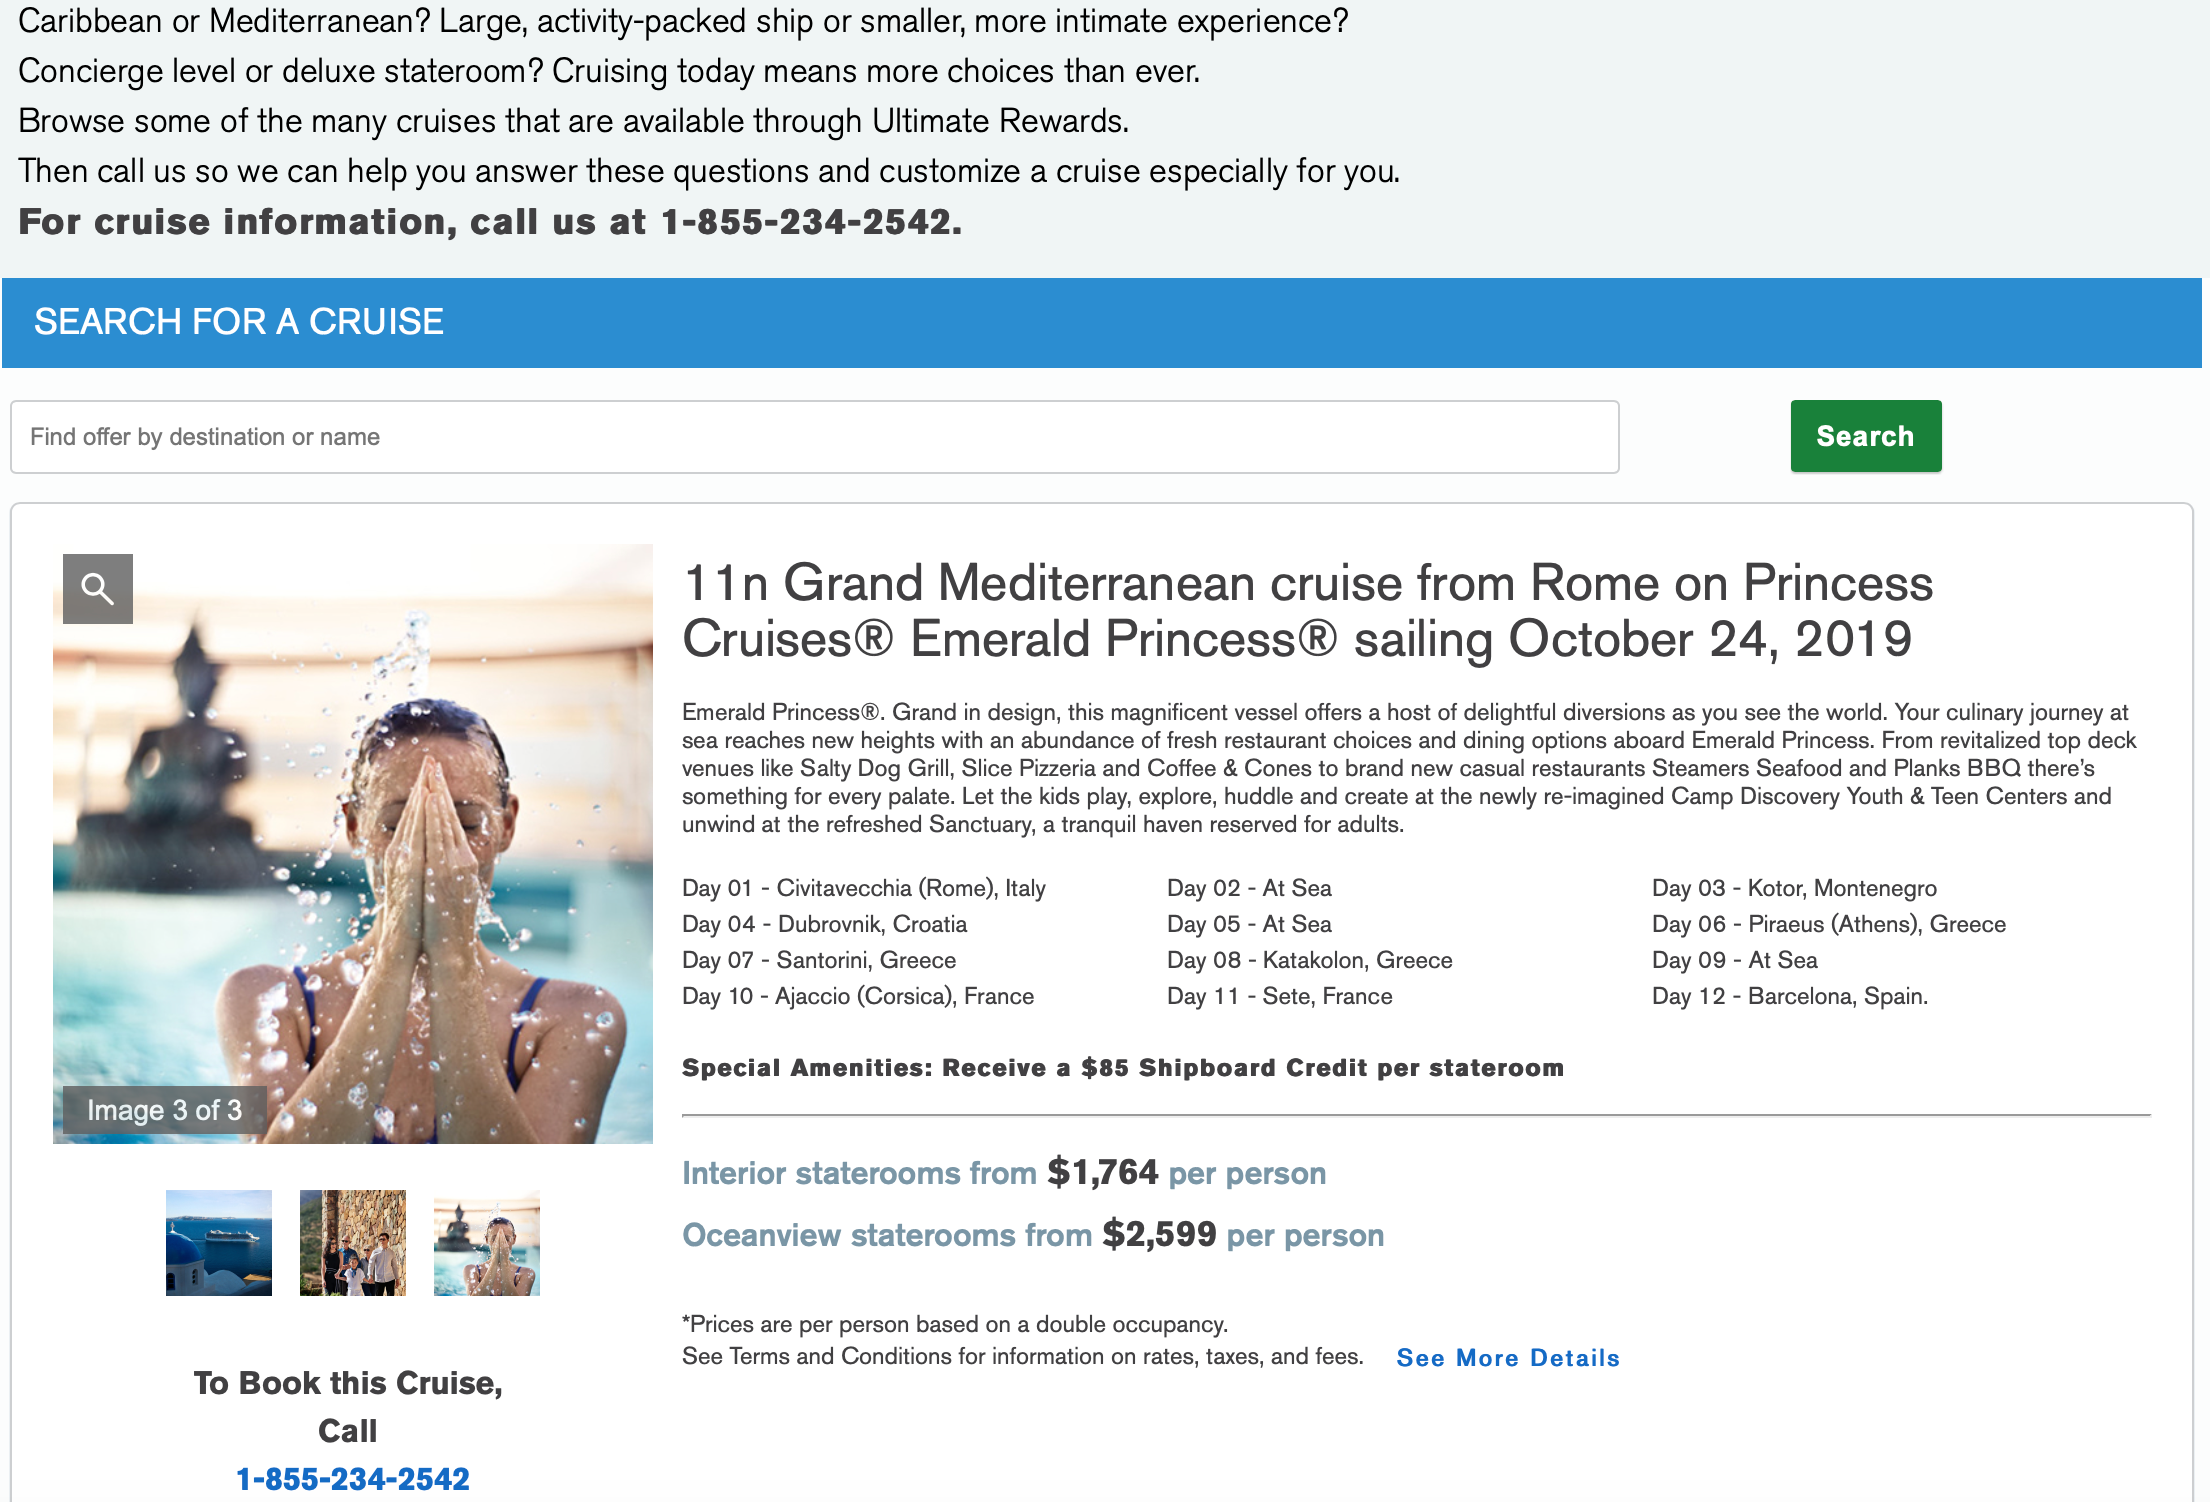The image size is (2210, 1502).
Task: Click the 'SEARCH FOR A CRUISE' blue header bar
Action: coord(1102,323)
